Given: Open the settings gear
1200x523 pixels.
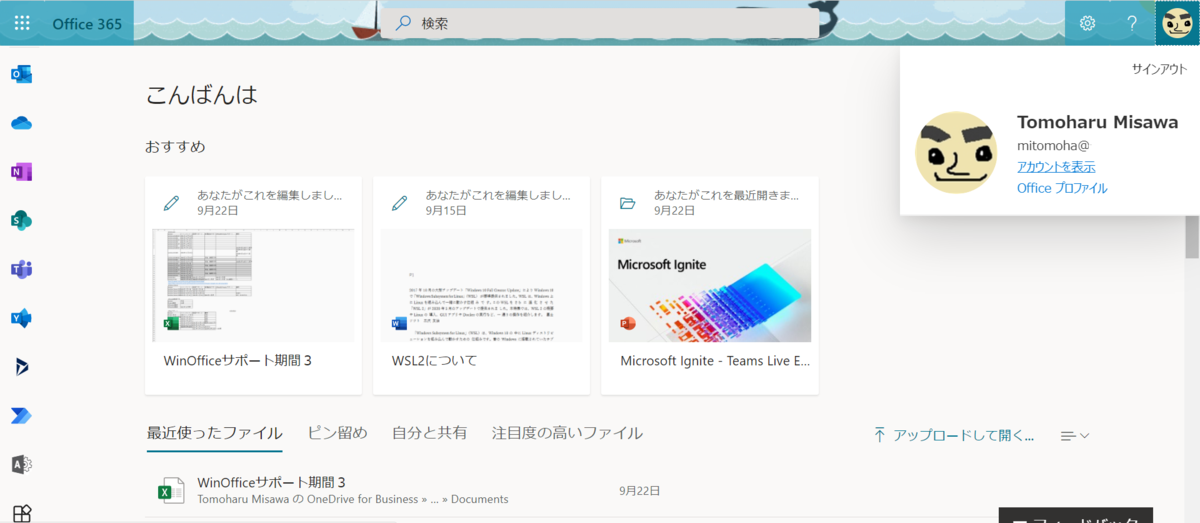Looking at the screenshot, I should click(1088, 23).
